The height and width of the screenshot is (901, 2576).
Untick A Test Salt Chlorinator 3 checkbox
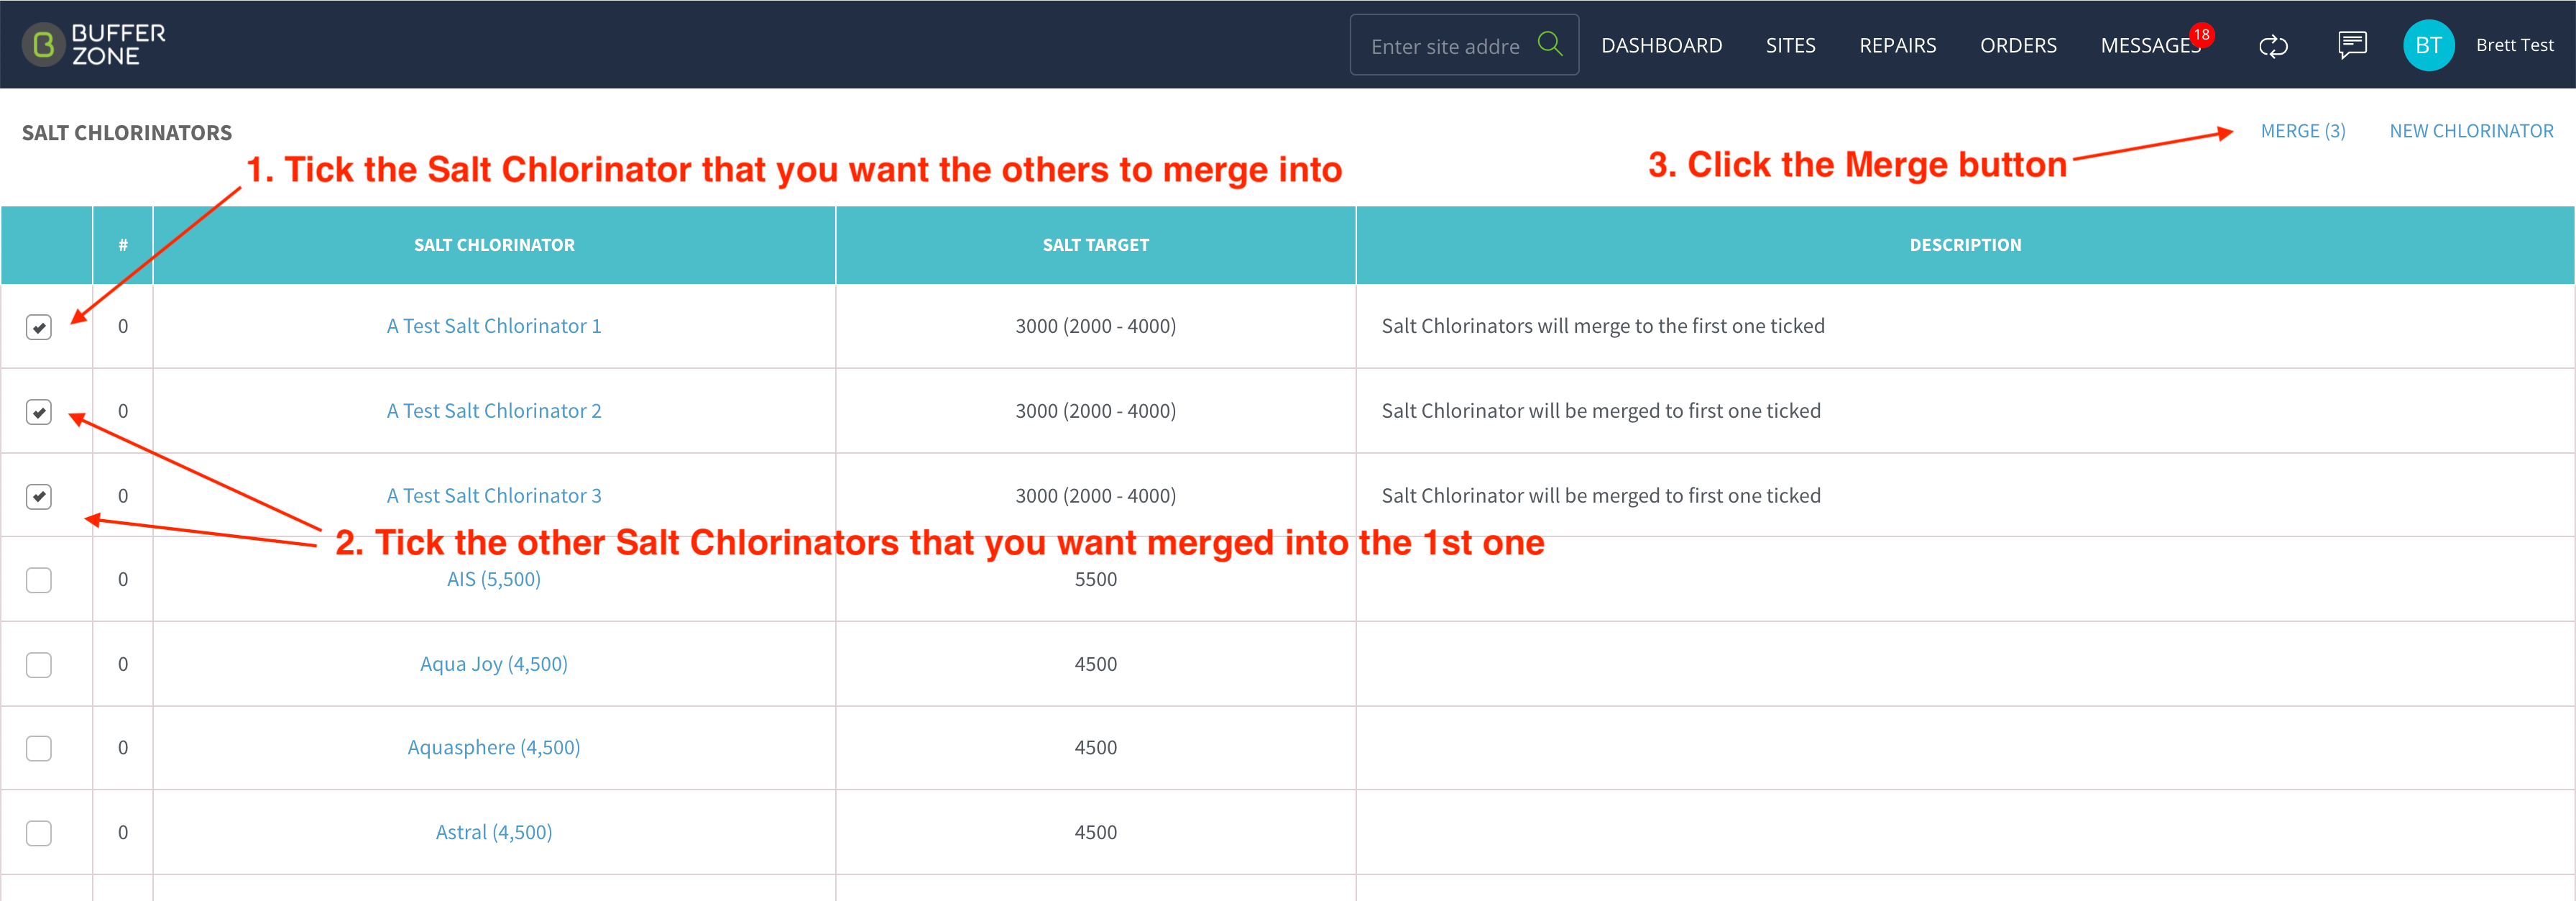pos(39,496)
